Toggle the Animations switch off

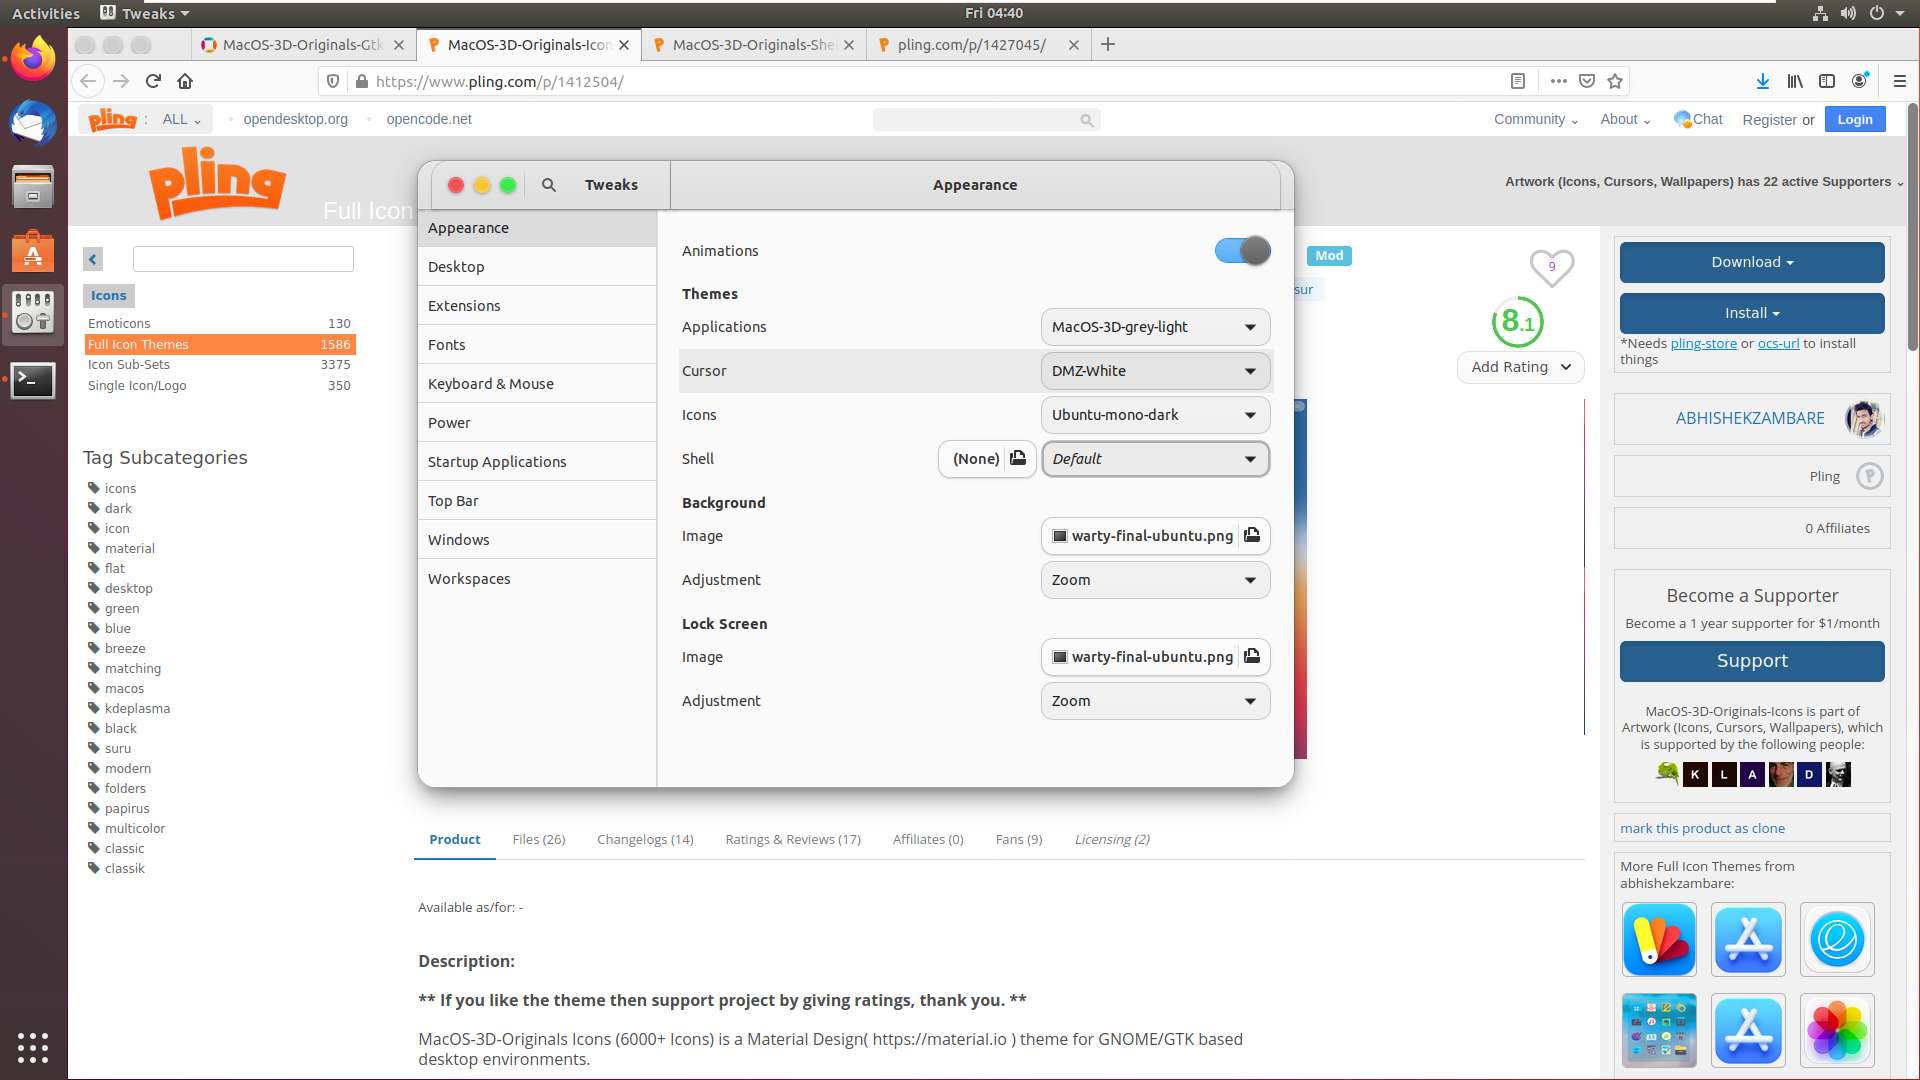tap(1242, 251)
